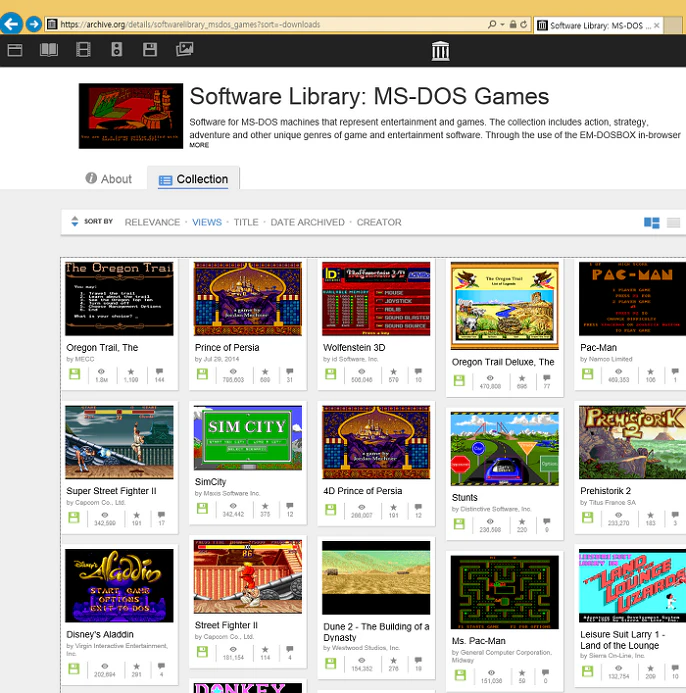Sort by Date Archived
The image size is (686, 693).
307,222
